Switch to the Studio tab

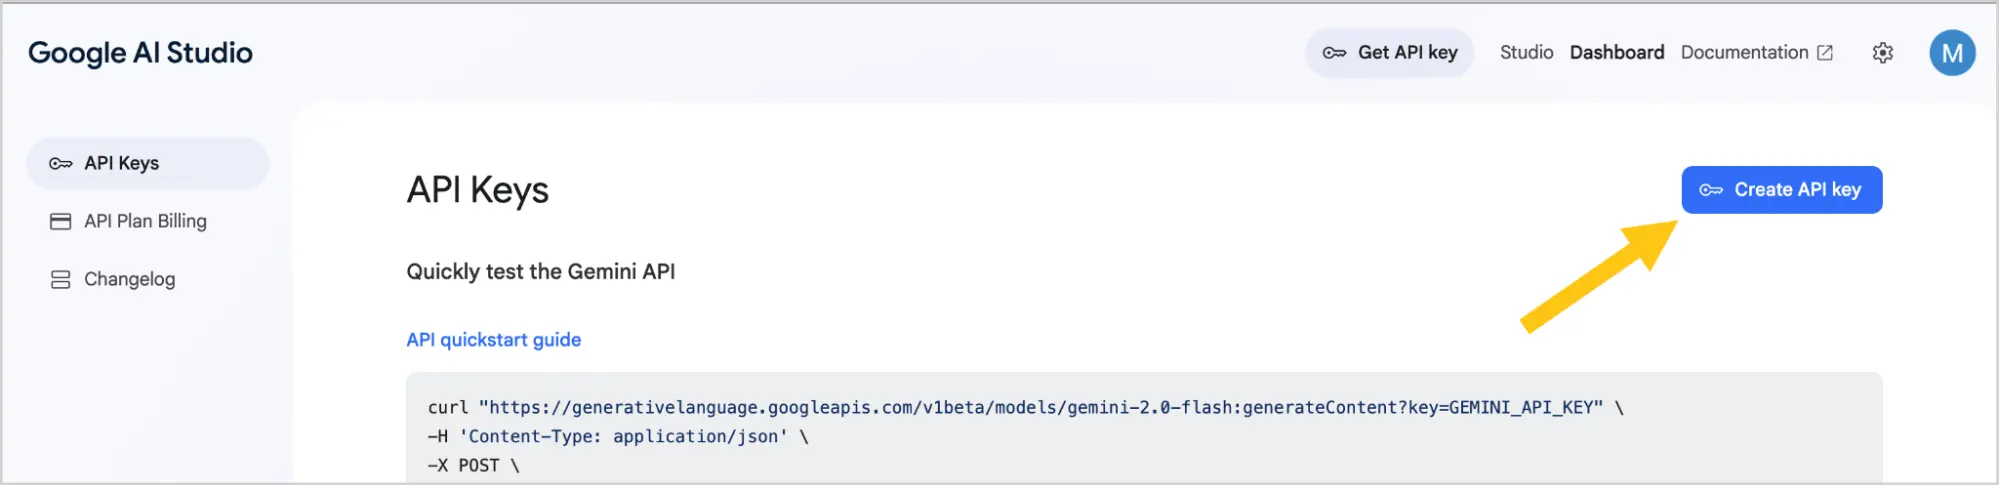pyautogui.click(x=1526, y=53)
